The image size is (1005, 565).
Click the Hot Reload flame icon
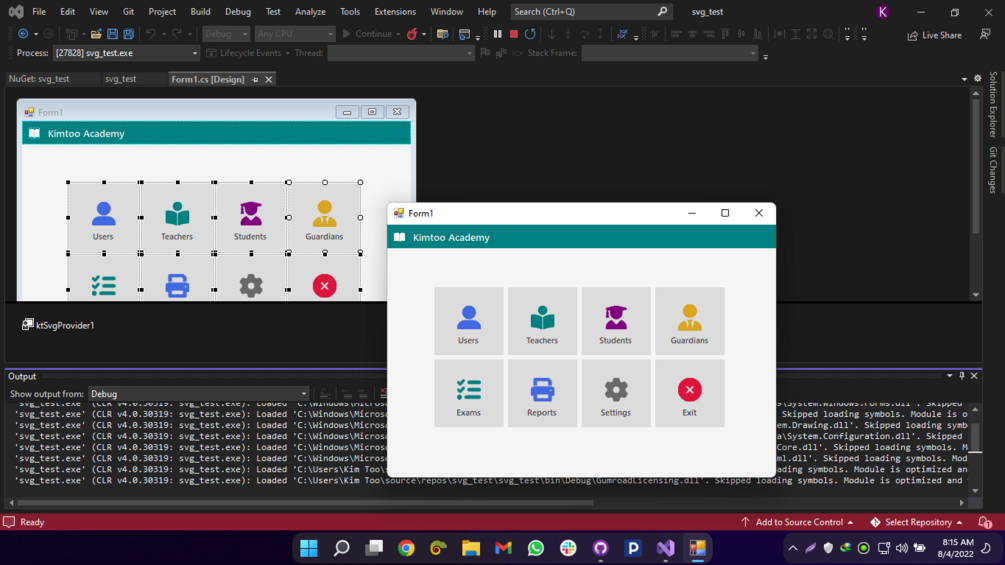(412, 34)
